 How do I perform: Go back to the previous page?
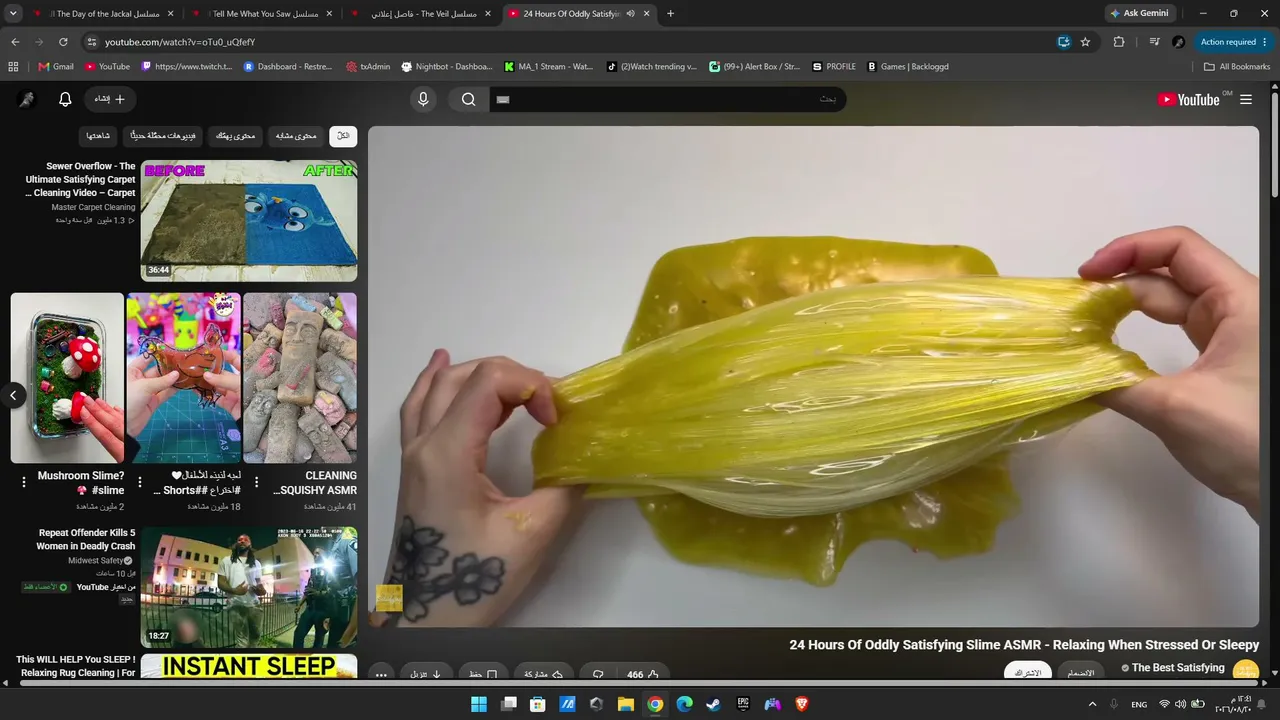coord(15,42)
